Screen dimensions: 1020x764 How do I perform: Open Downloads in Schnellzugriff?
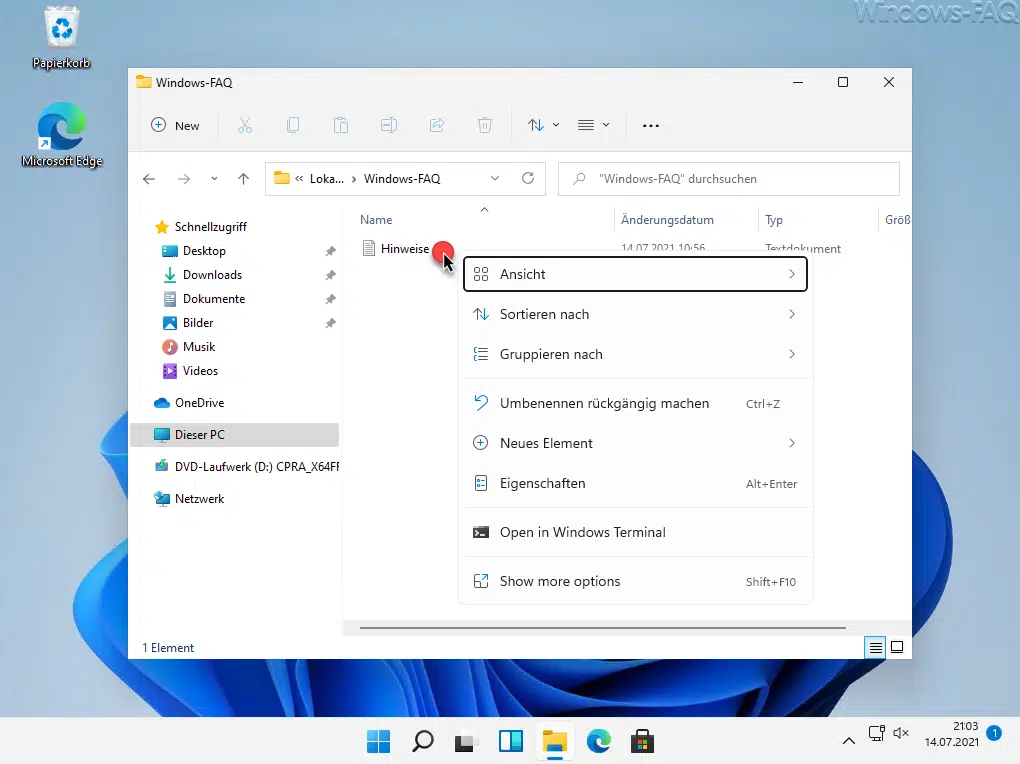point(212,275)
